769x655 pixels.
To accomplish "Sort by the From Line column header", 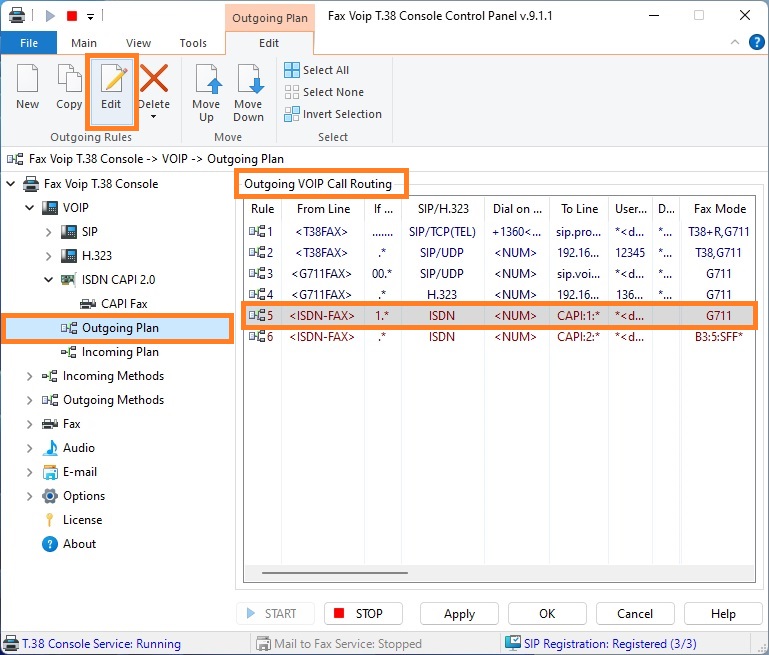I will (323, 209).
